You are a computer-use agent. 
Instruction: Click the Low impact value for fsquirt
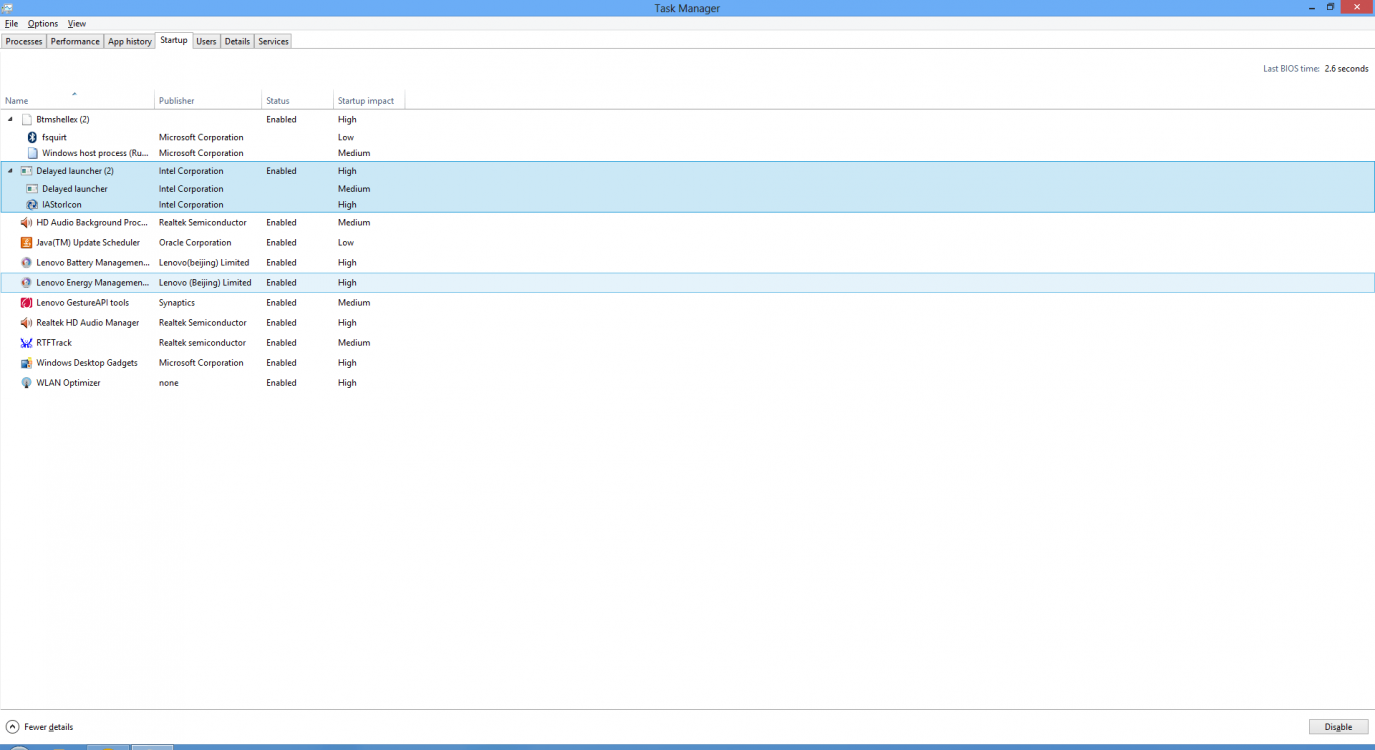coord(346,137)
